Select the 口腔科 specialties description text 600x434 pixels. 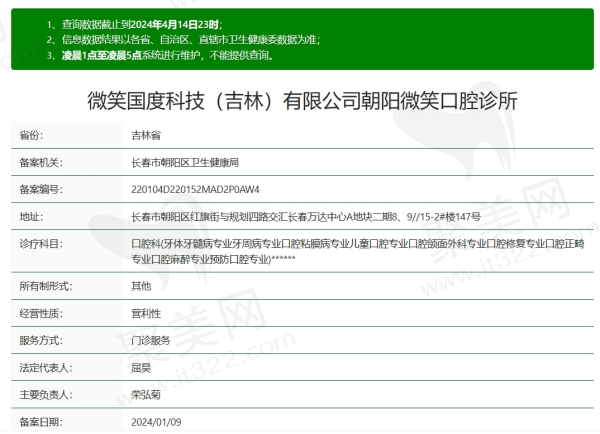[358, 251]
